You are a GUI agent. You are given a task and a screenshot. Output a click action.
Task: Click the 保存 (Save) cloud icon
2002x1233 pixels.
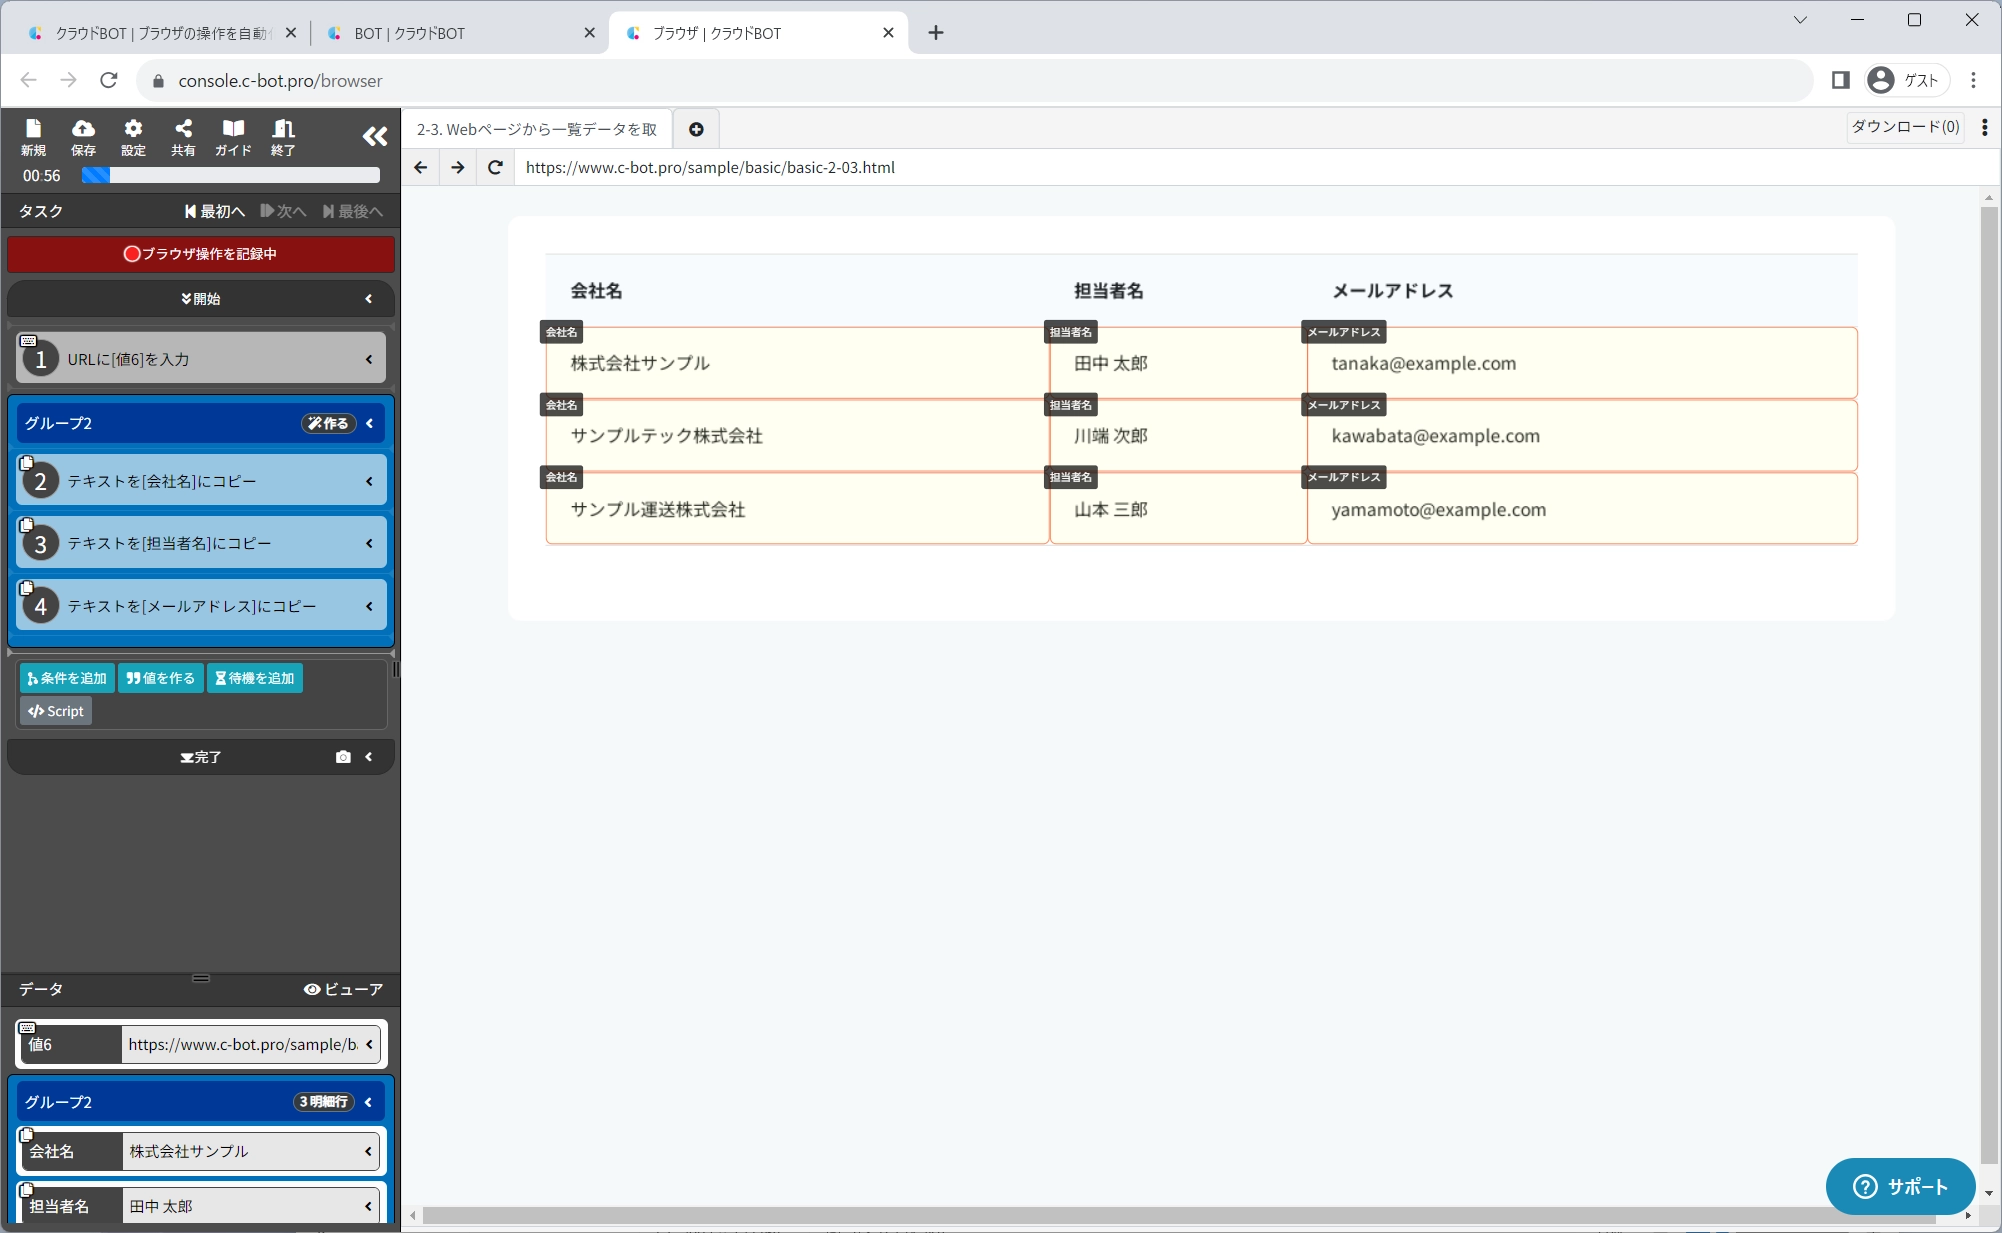[83, 137]
